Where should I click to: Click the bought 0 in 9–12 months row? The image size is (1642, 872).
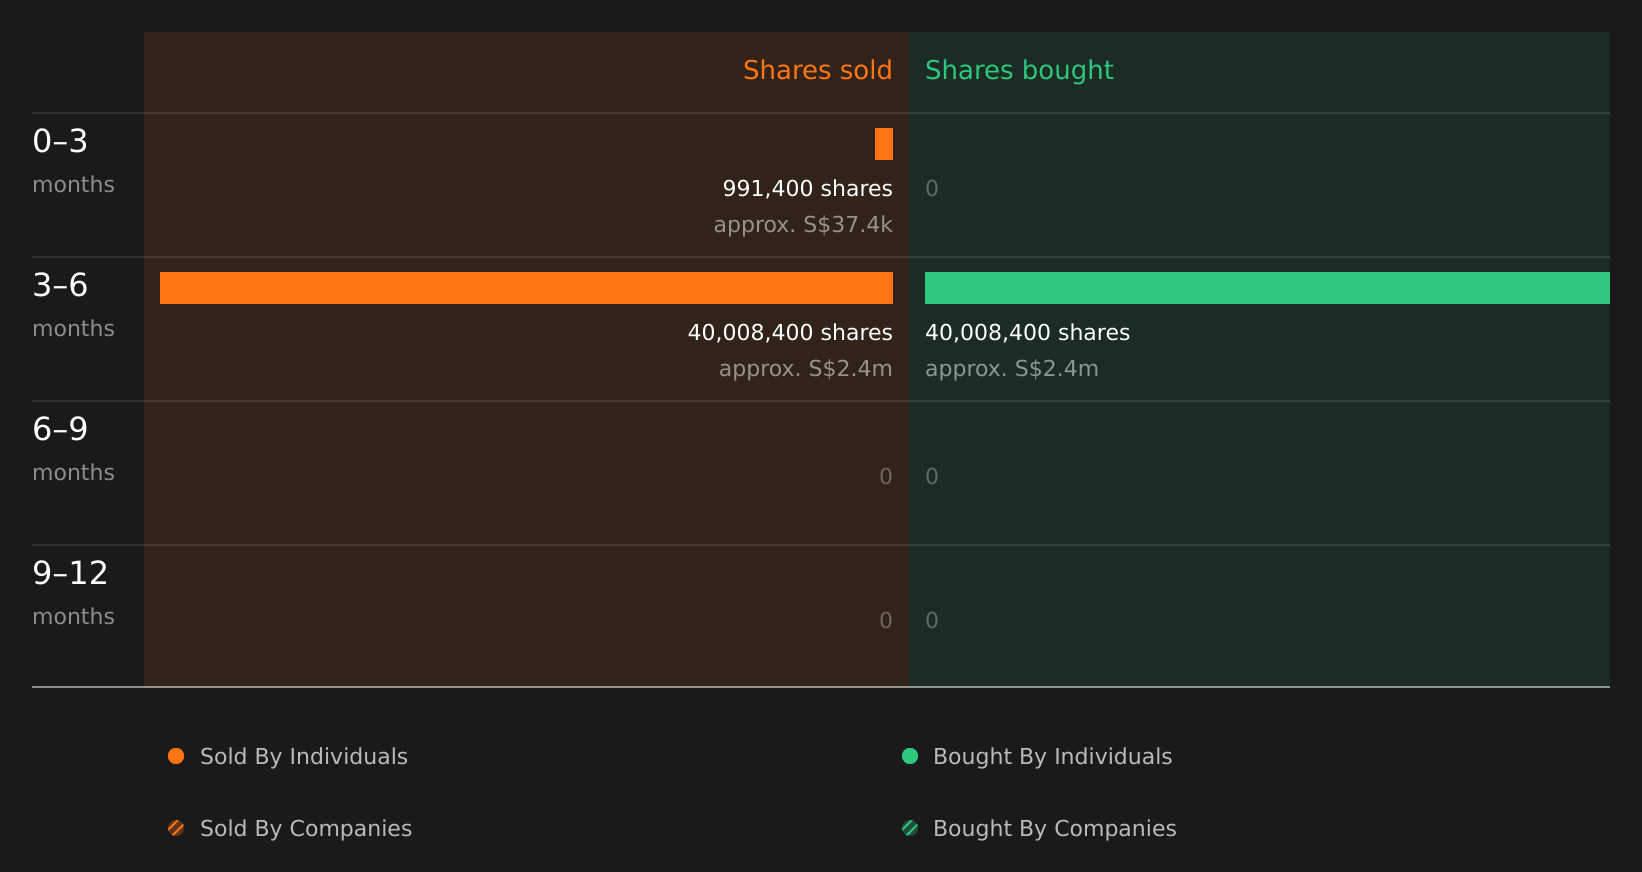click(932, 620)
